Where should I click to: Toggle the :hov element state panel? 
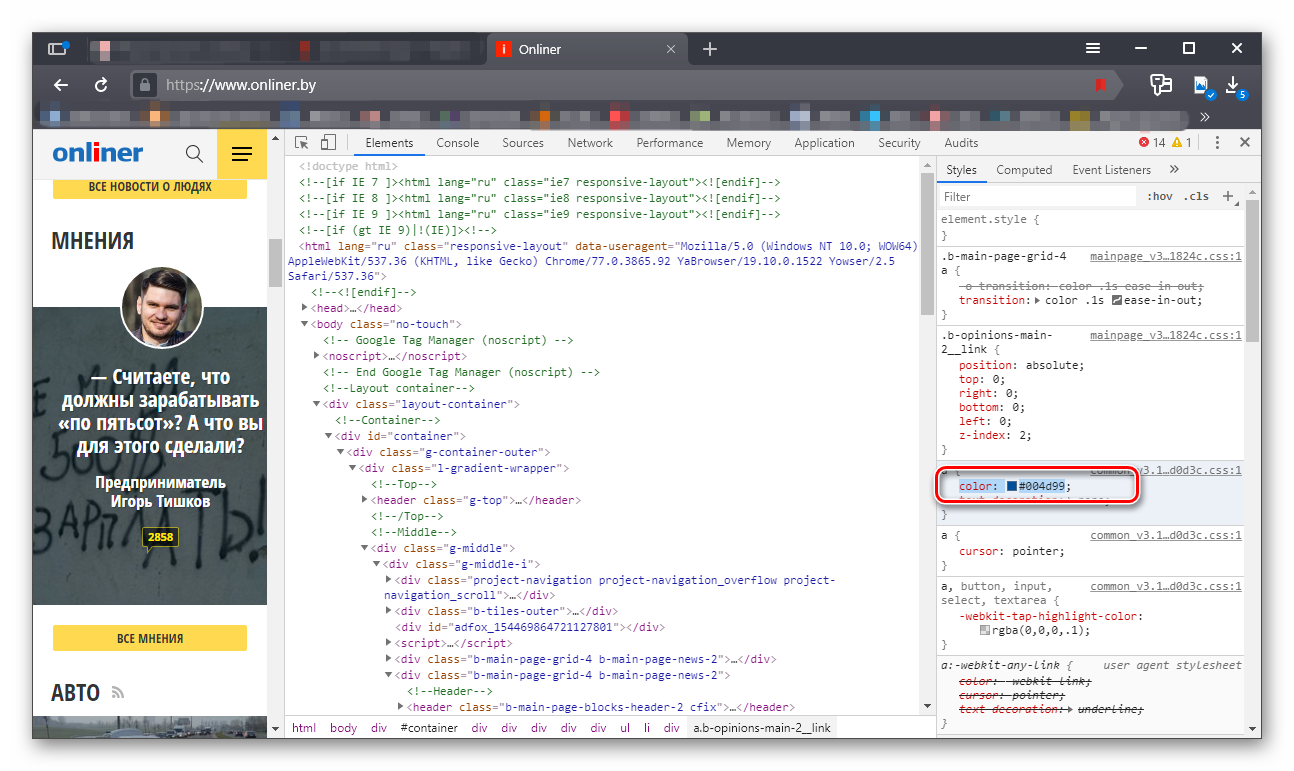pos(1159,197)
